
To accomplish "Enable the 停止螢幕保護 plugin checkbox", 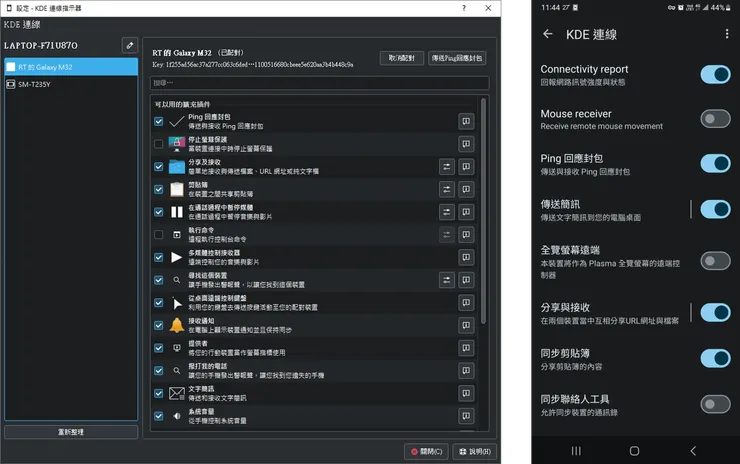I will pyautogui.click(x=159, y=144).
